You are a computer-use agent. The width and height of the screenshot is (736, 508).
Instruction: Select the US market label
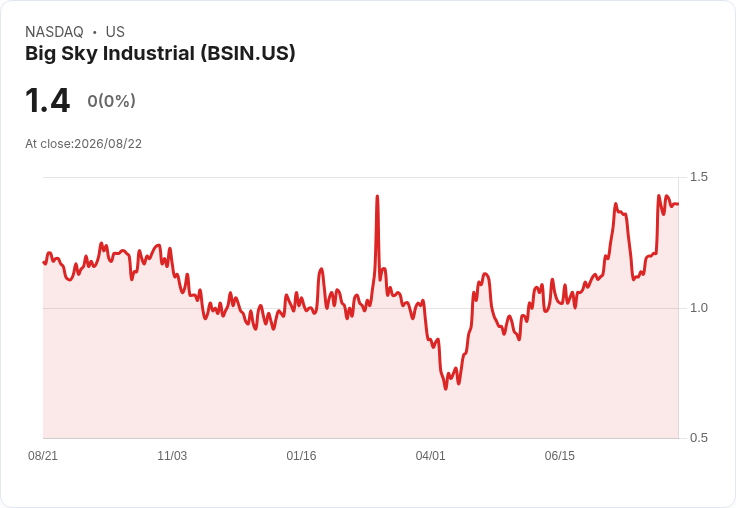115,32
